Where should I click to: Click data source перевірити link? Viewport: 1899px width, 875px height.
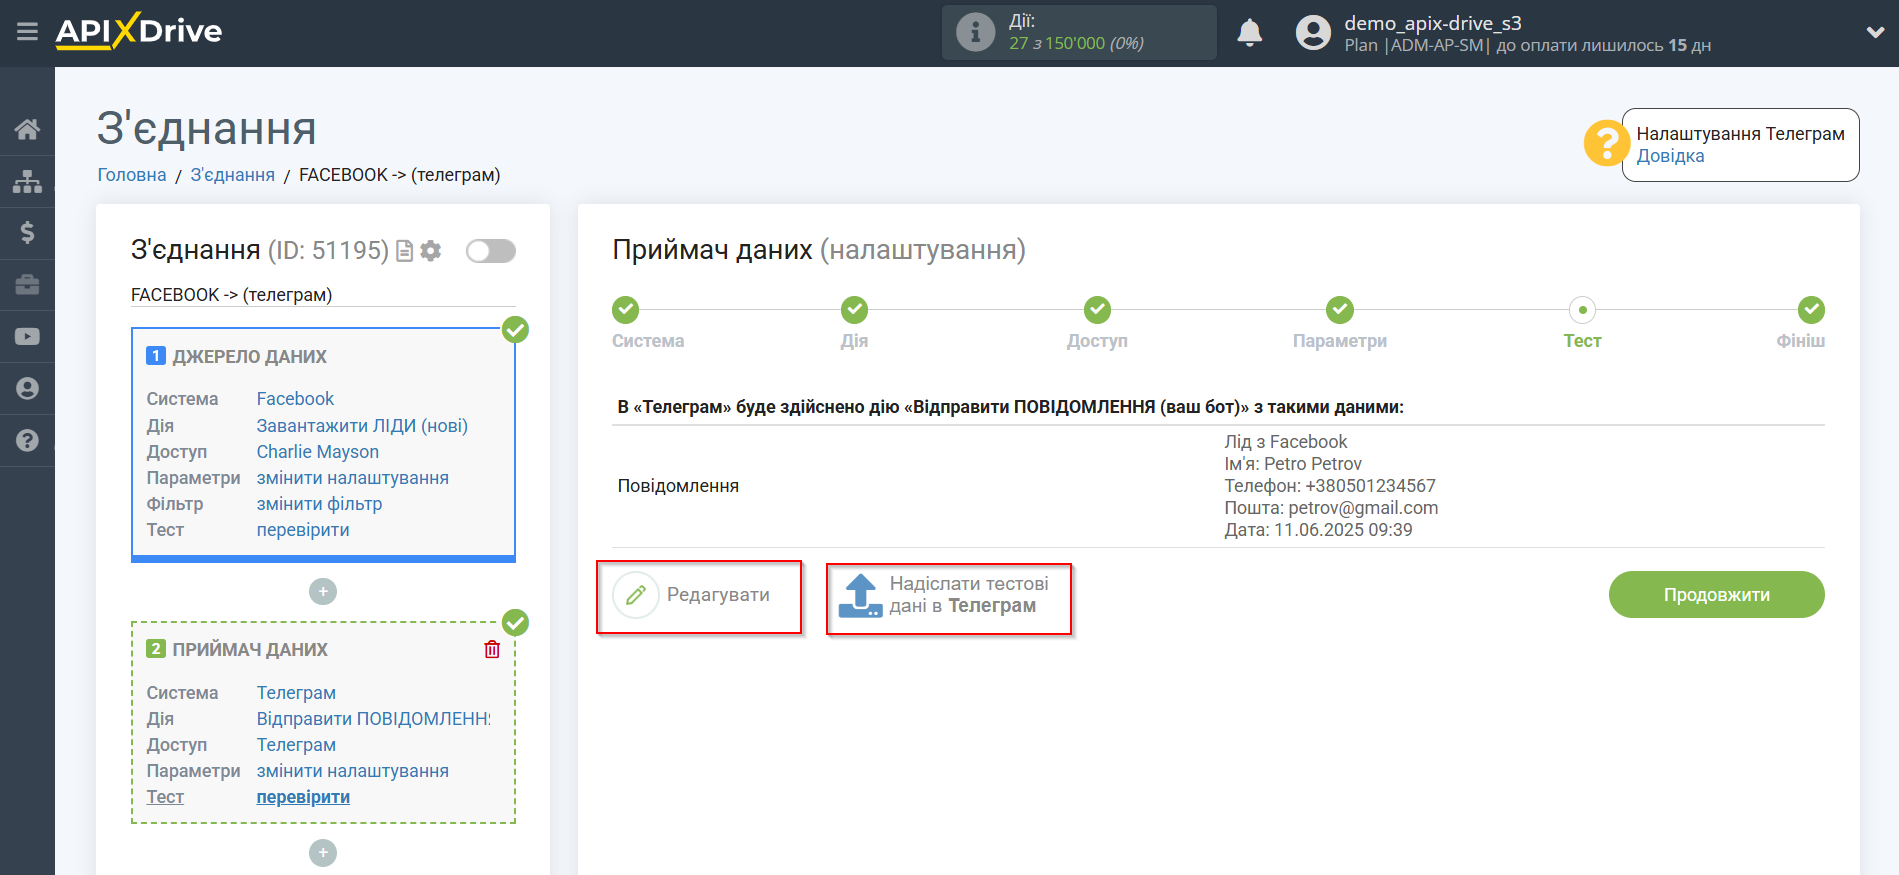click(x=303, y=530)
